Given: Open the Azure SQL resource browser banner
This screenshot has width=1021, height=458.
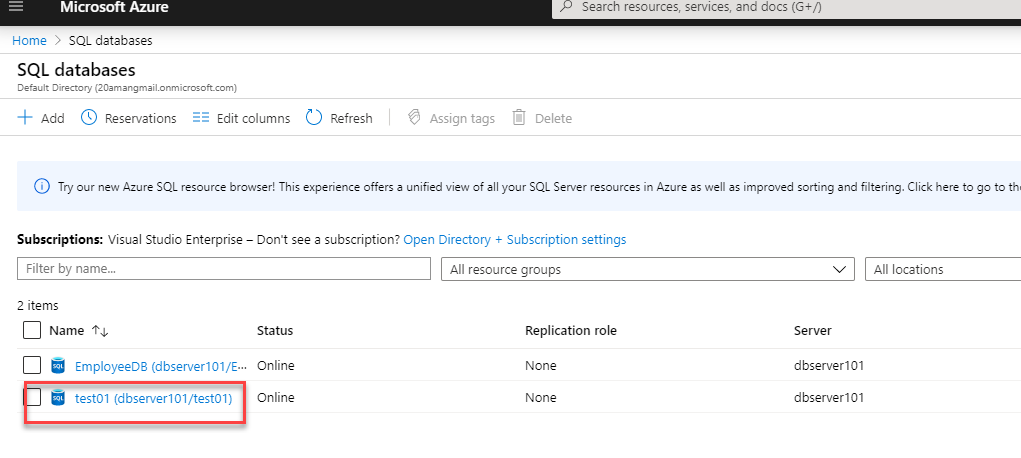Looking at the screenshot, I should coord(519,186).
